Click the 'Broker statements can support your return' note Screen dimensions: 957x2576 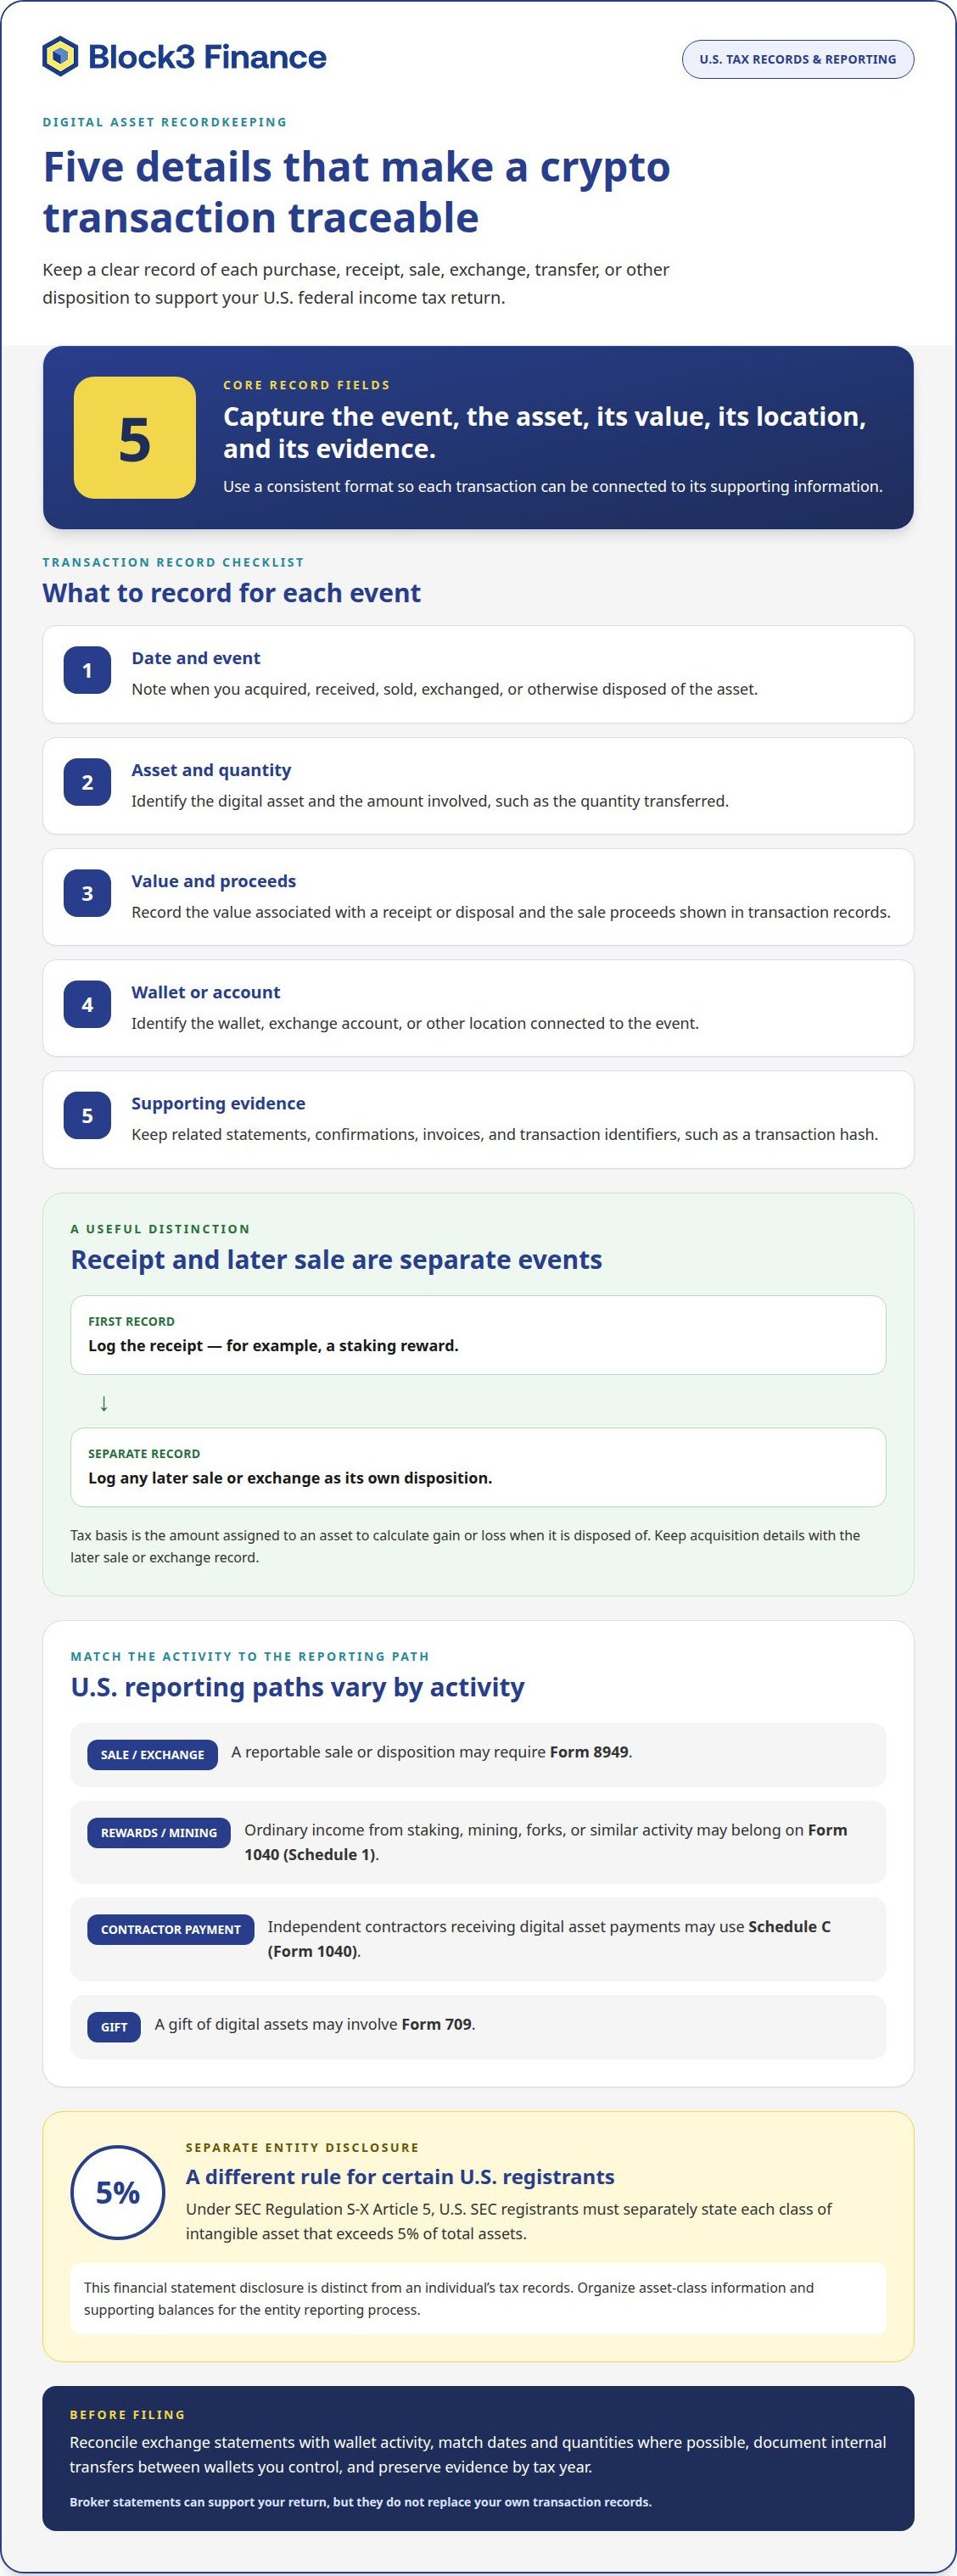360,2502
